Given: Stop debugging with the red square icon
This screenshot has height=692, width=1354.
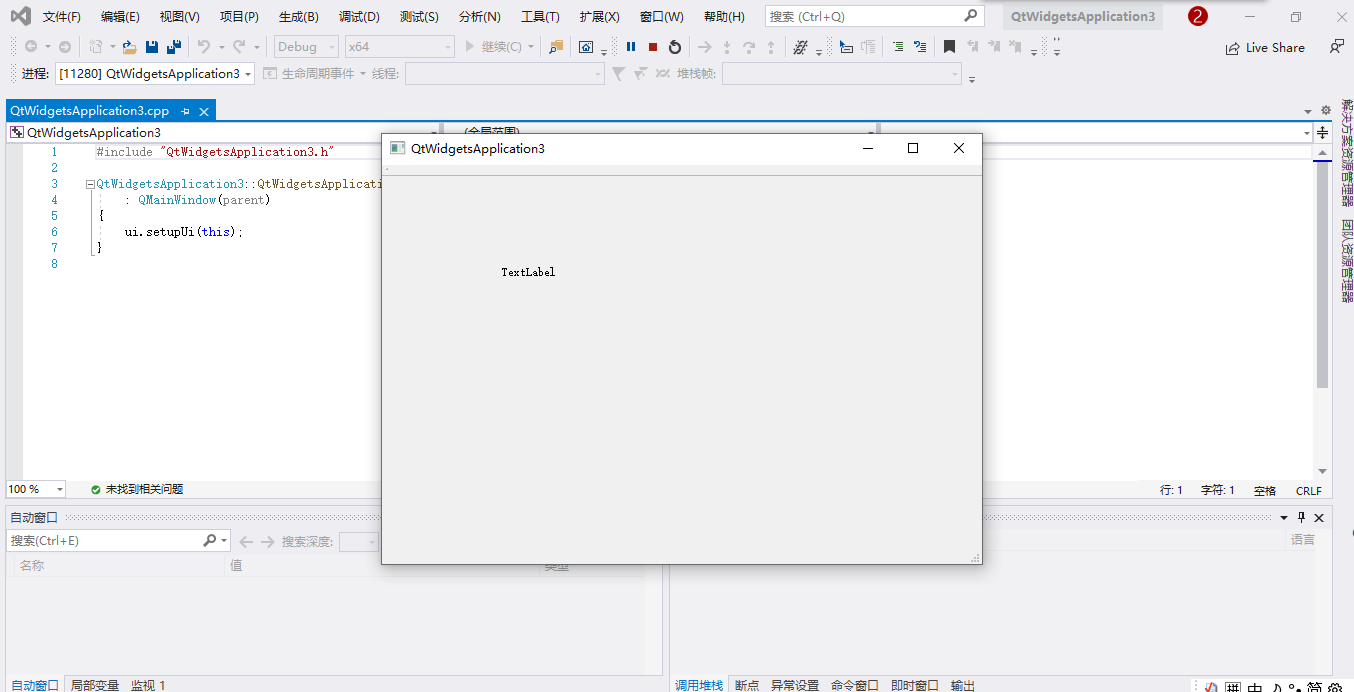Looking at the screenshot, I should click(x=653, y=47).
